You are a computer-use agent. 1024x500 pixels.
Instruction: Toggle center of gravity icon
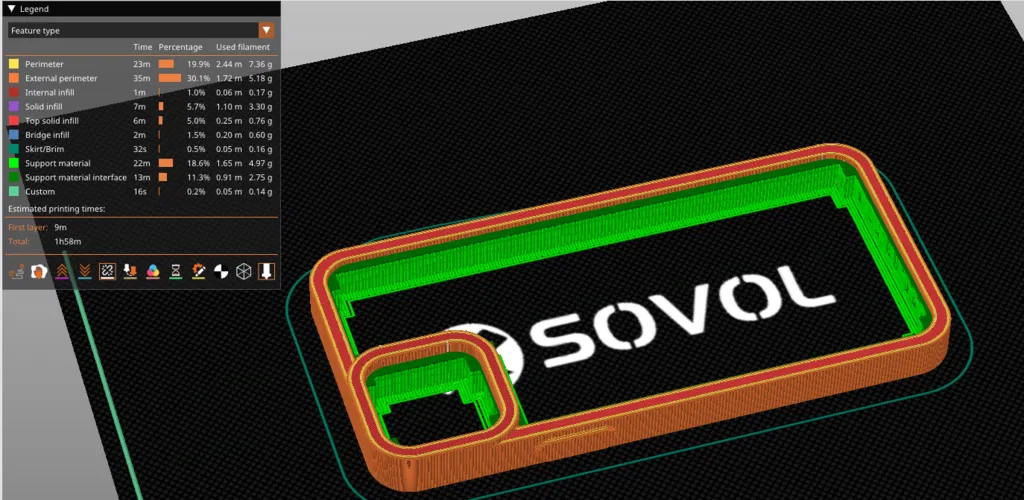(x=221, y=272)
